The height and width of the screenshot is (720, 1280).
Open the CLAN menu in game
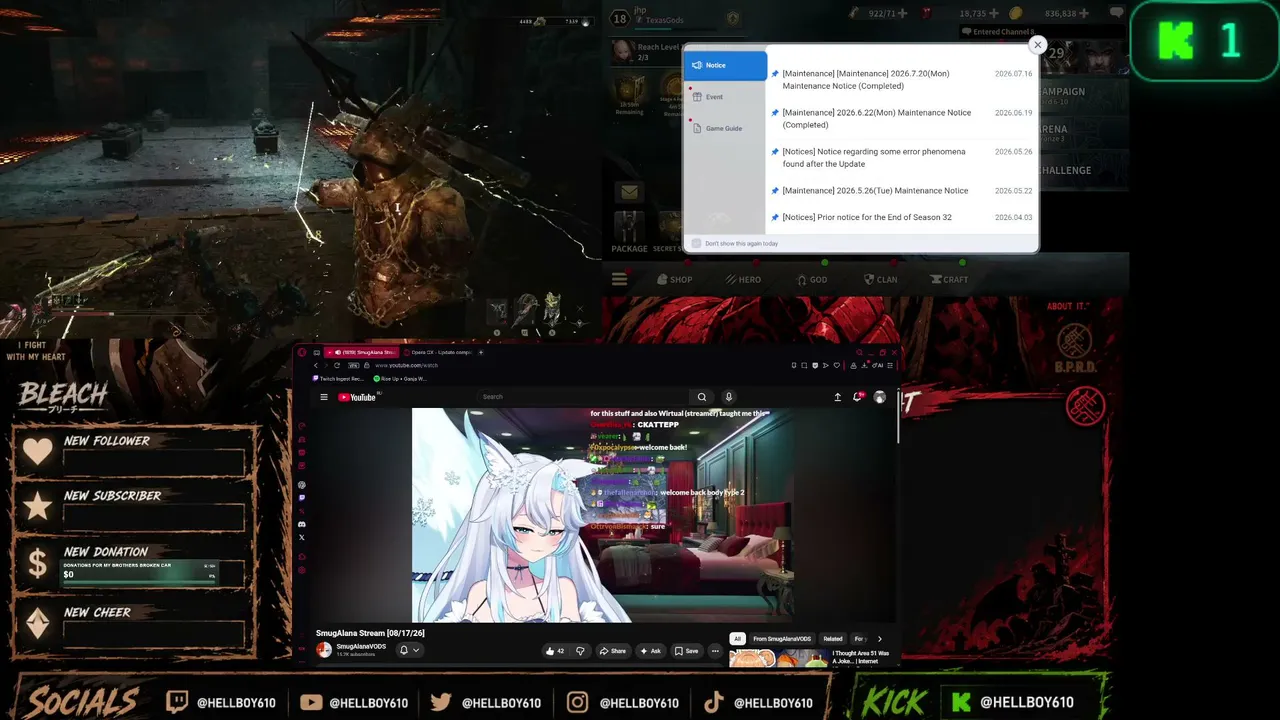coord(879,280)
